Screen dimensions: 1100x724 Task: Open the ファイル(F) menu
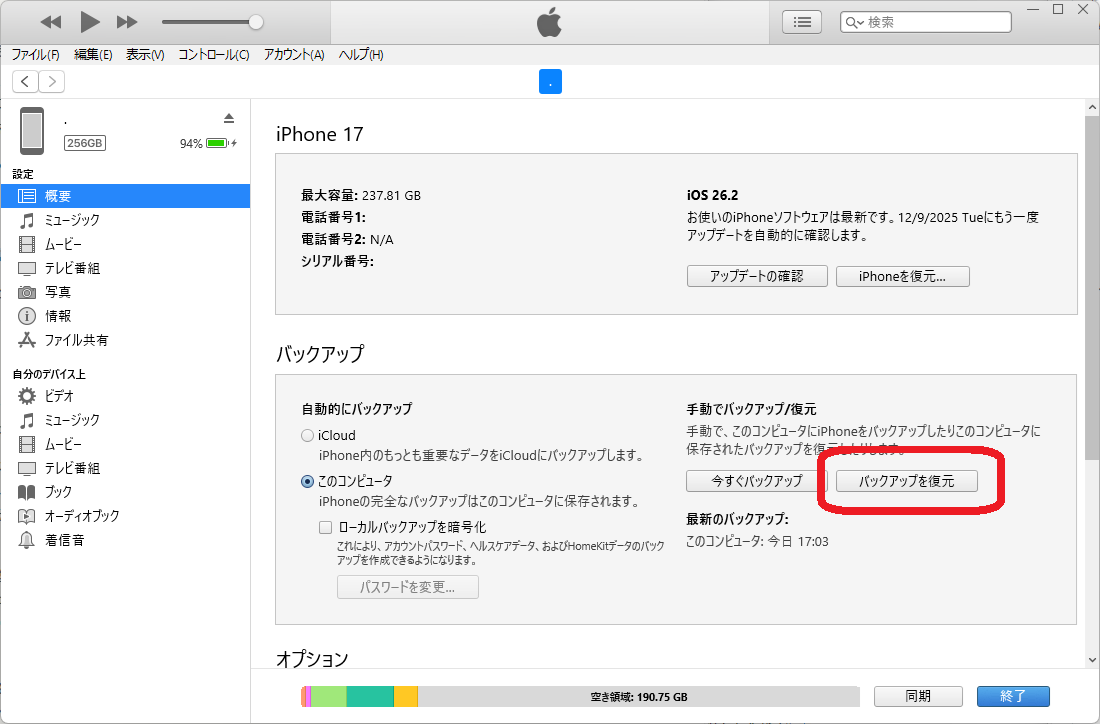[x=35, y=55]
